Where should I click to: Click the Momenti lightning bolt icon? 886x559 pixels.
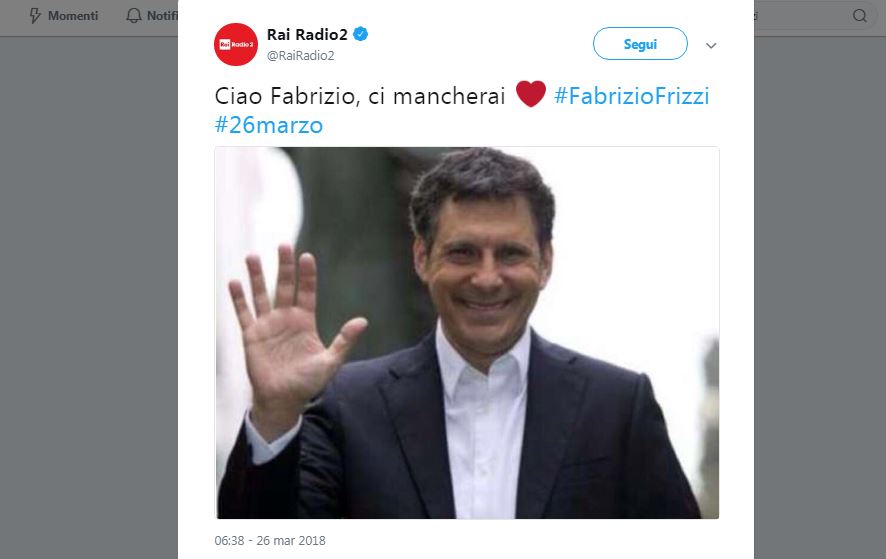point(35,16)
